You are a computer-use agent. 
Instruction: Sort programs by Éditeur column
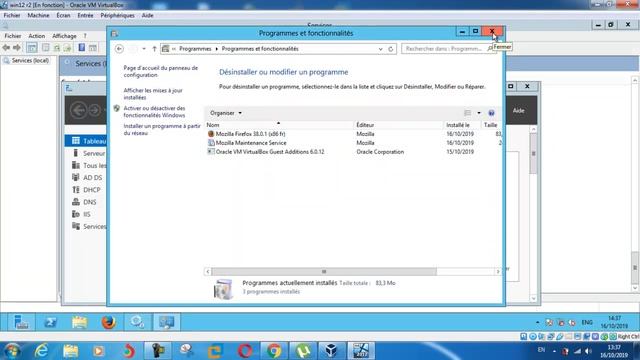[x=398, y=125]
